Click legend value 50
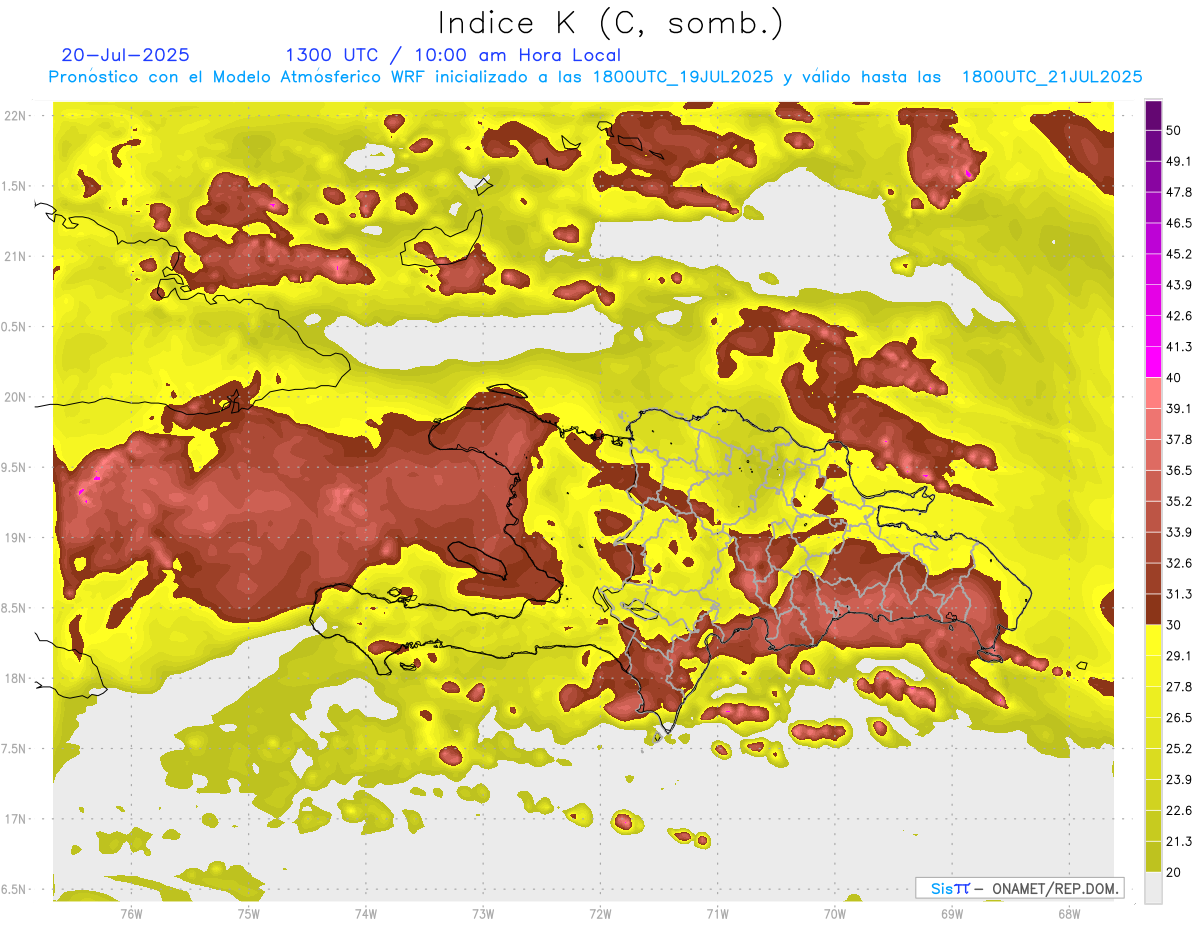Viewport: 1200px width, 927px height. [1174, 130]
